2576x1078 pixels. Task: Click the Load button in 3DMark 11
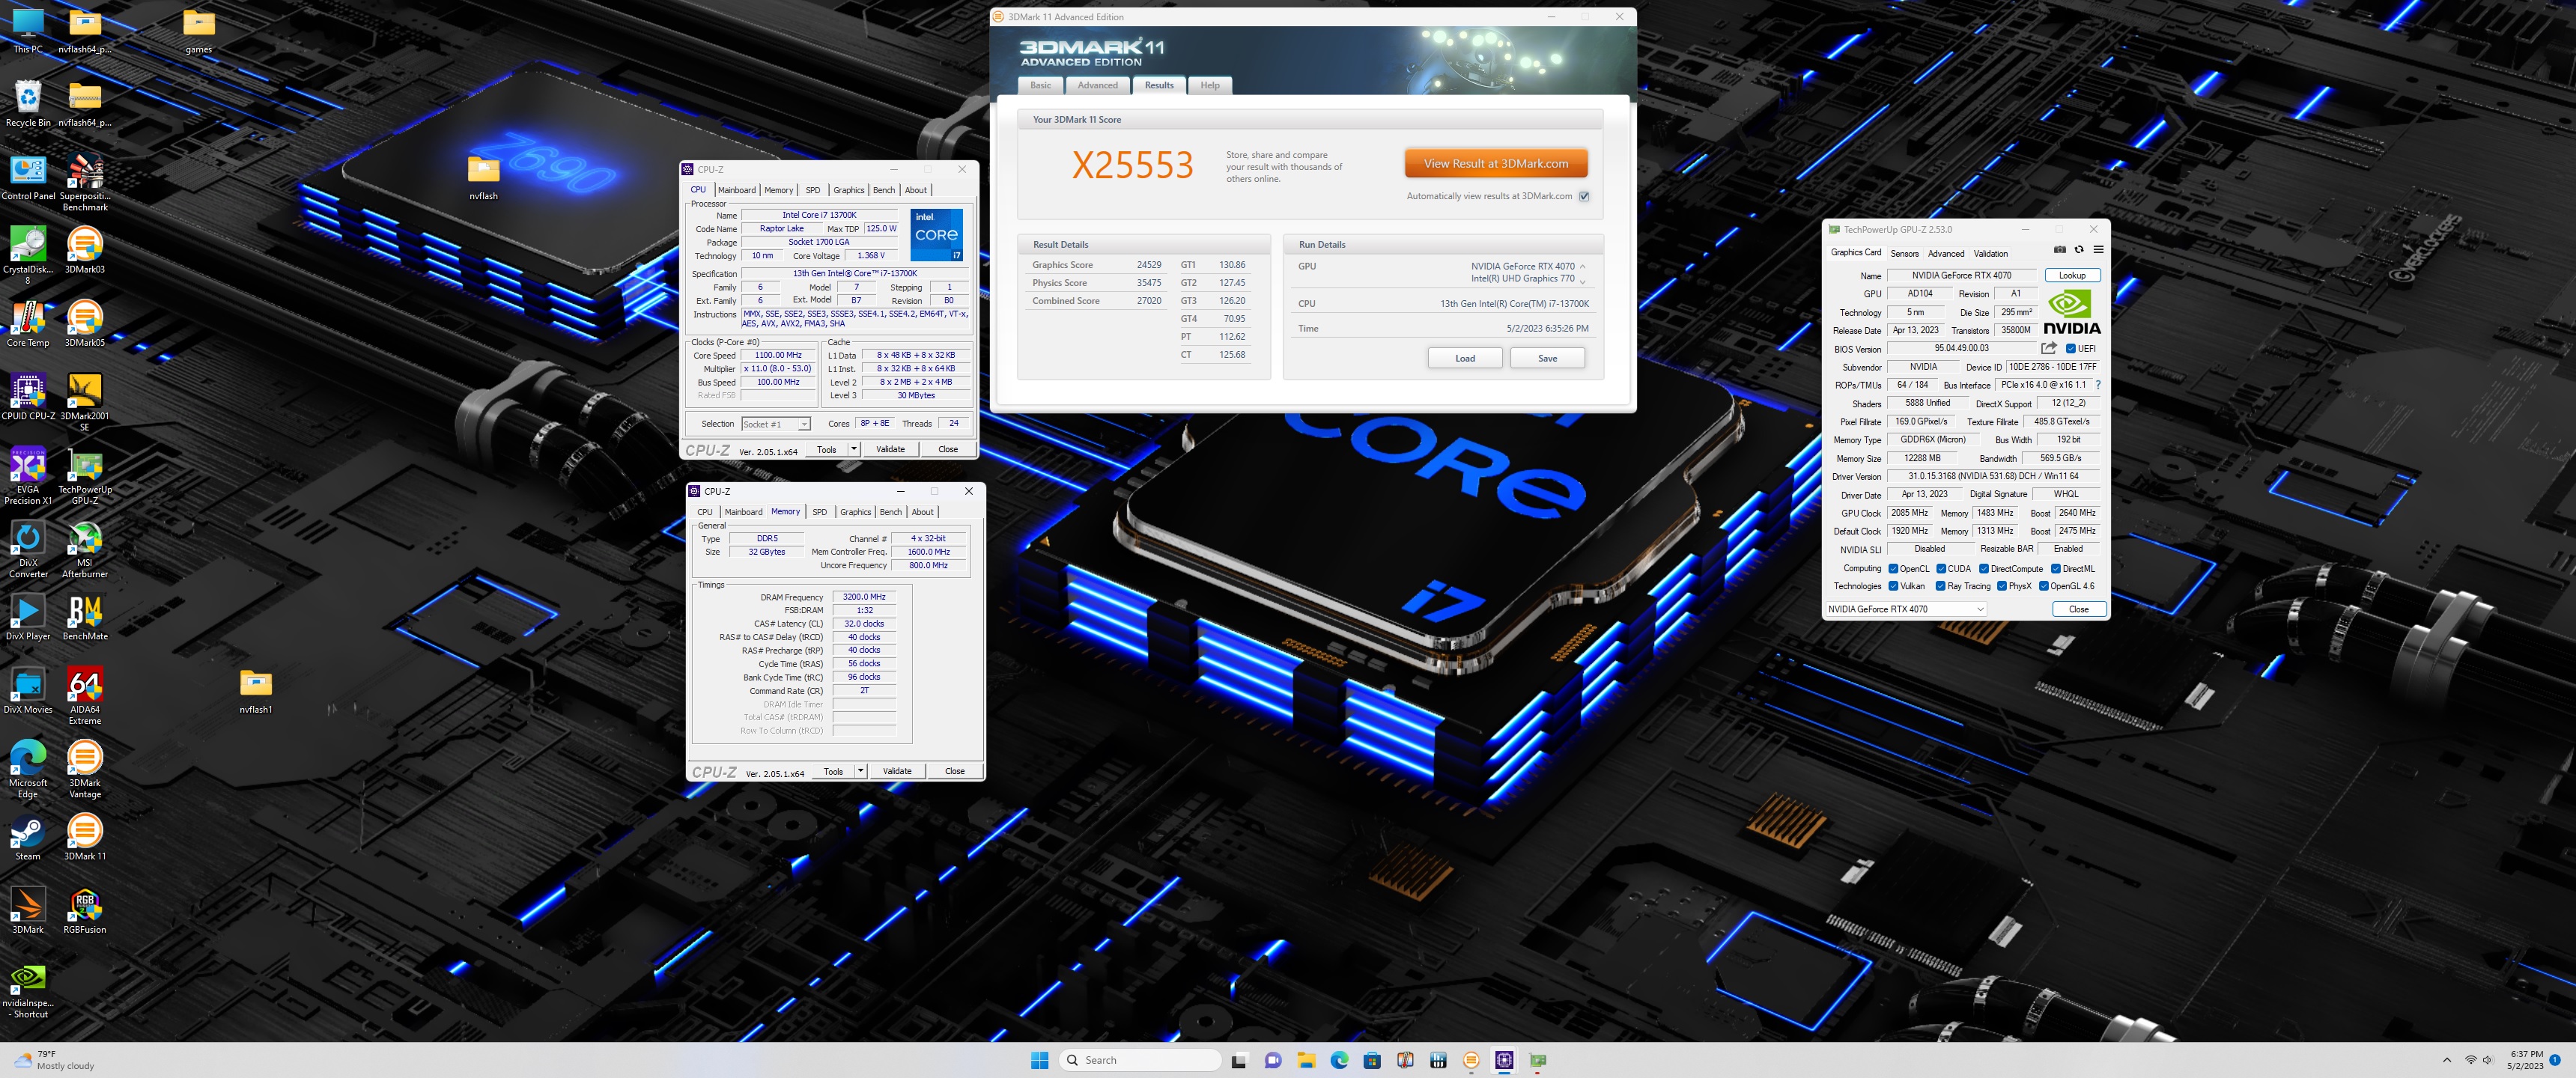[1464, 358]
